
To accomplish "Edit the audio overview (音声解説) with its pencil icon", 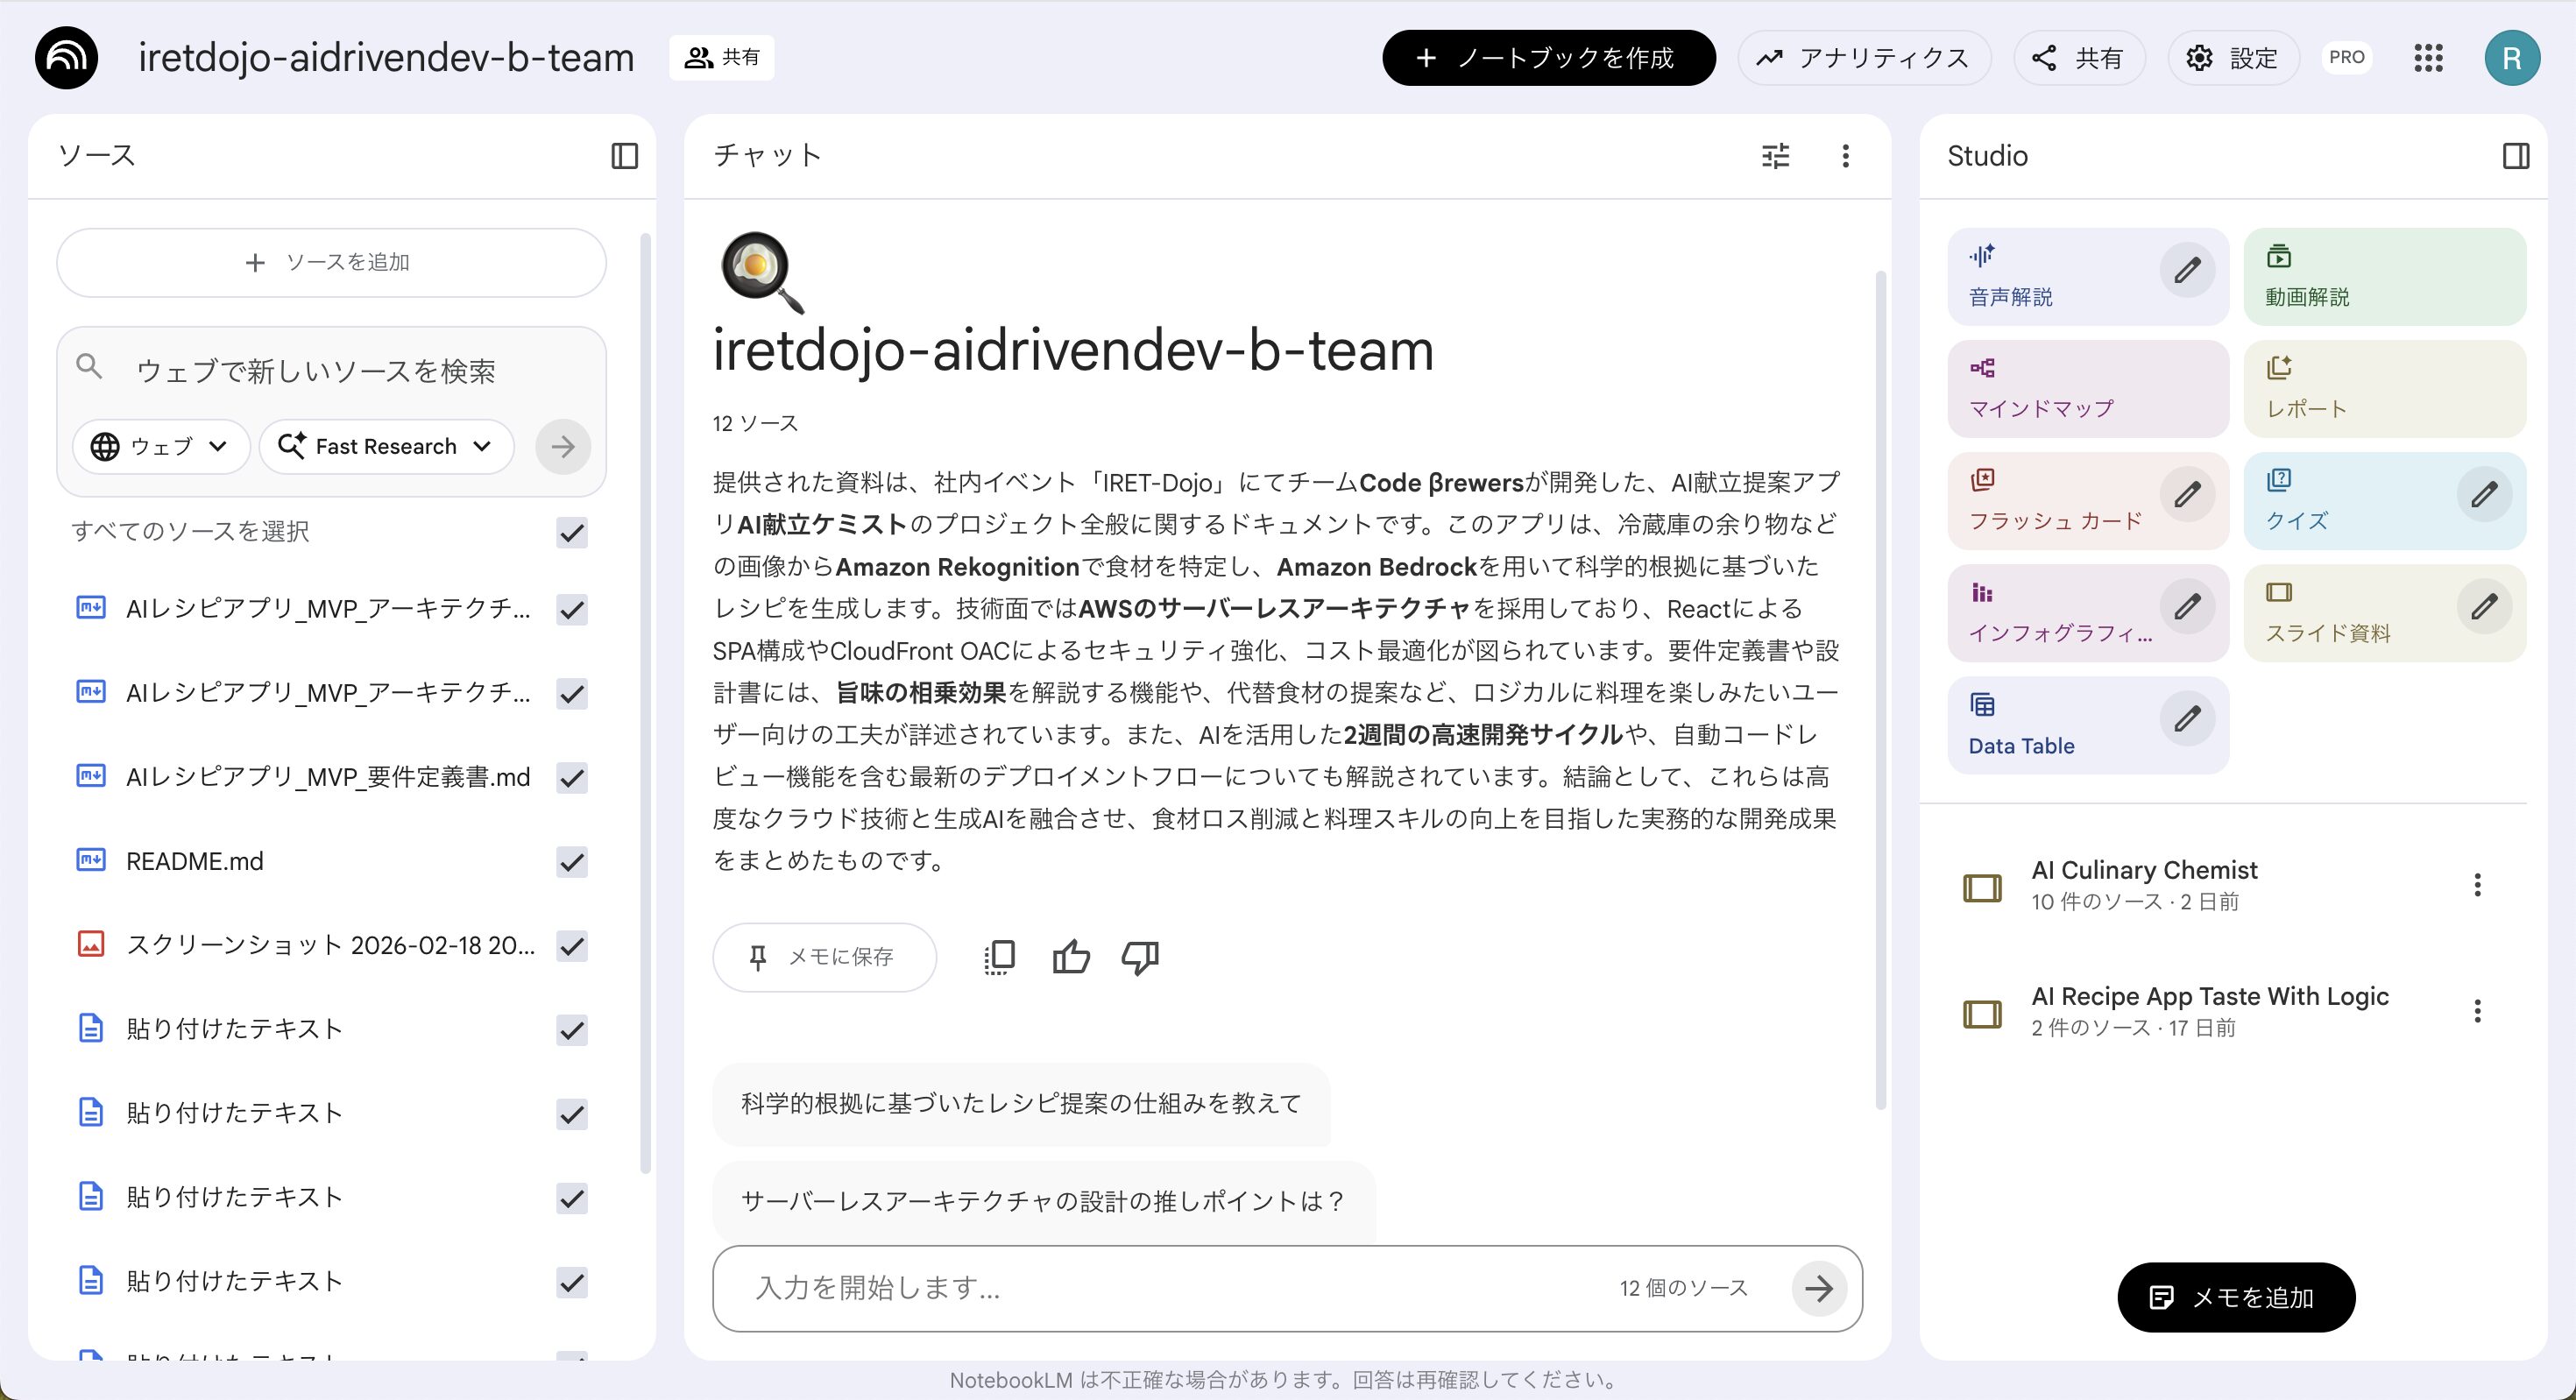I will tap(2187, 270).
